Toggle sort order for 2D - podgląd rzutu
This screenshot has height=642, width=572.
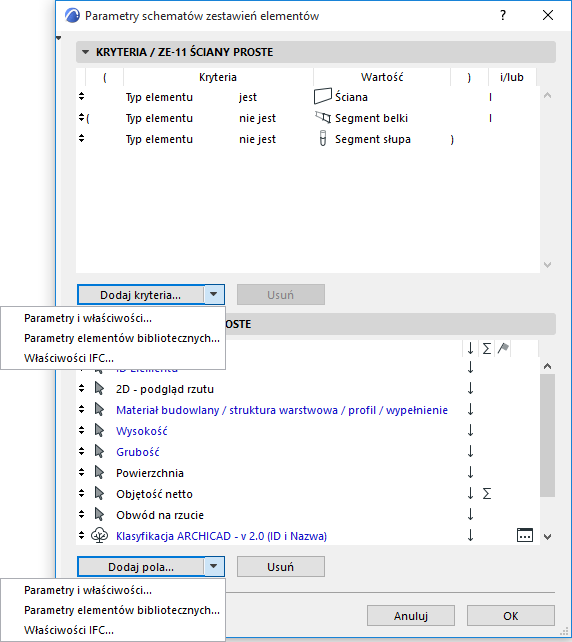point(470,388)
